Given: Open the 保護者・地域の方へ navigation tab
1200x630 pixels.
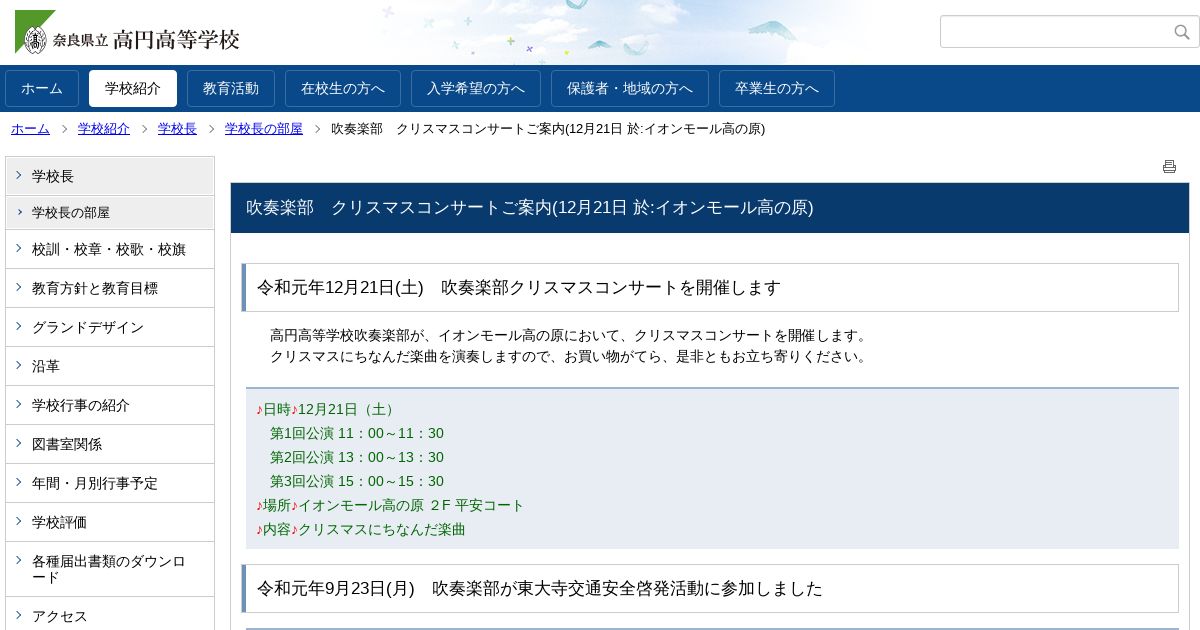Looking at the screenshot, I should 630,88.
